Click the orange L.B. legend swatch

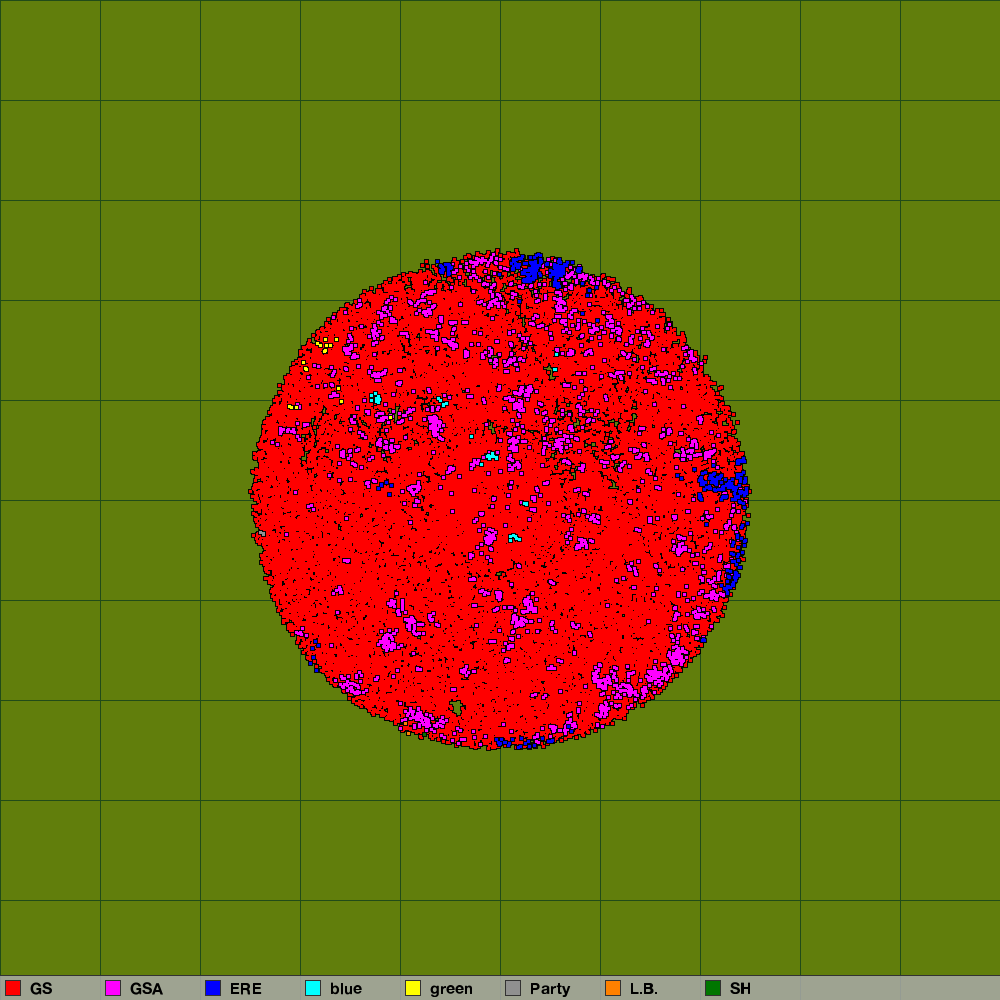pos(613,988)
